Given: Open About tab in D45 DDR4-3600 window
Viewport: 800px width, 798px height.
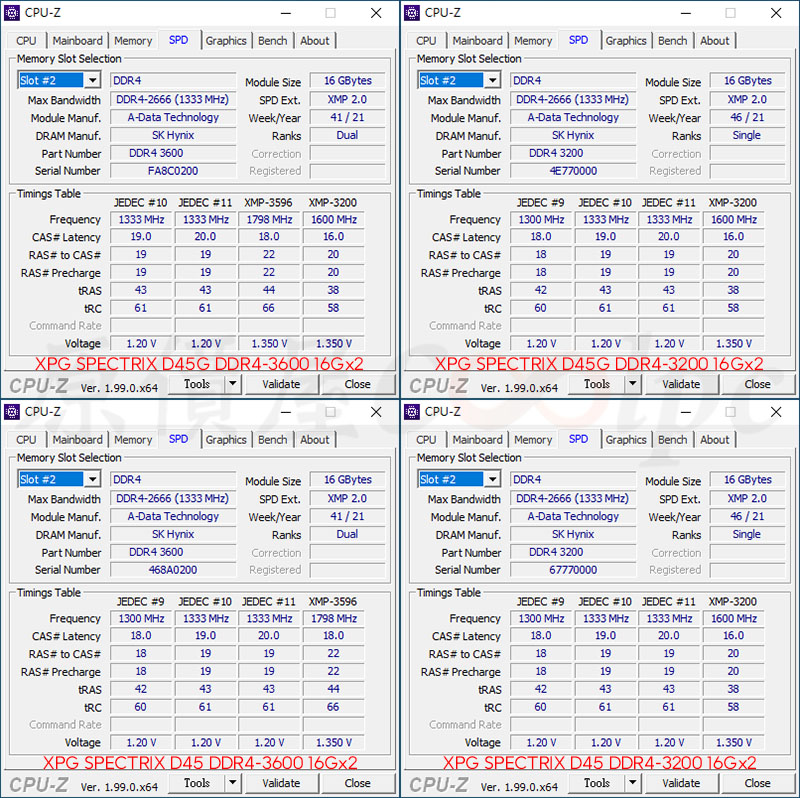Looking at the screenshot, I should pos(314,440).
